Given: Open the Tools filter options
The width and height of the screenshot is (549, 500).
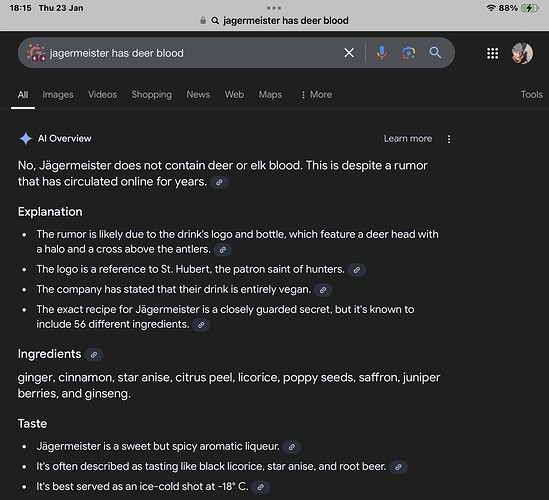Looking at the screenshot, I should pos(531,95).
